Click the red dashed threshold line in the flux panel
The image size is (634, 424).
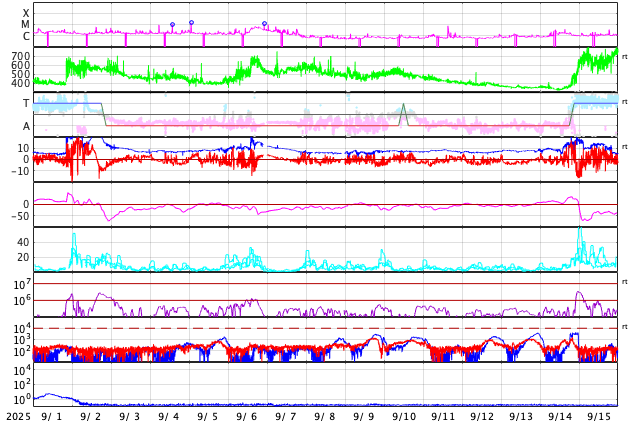[300, 328]
